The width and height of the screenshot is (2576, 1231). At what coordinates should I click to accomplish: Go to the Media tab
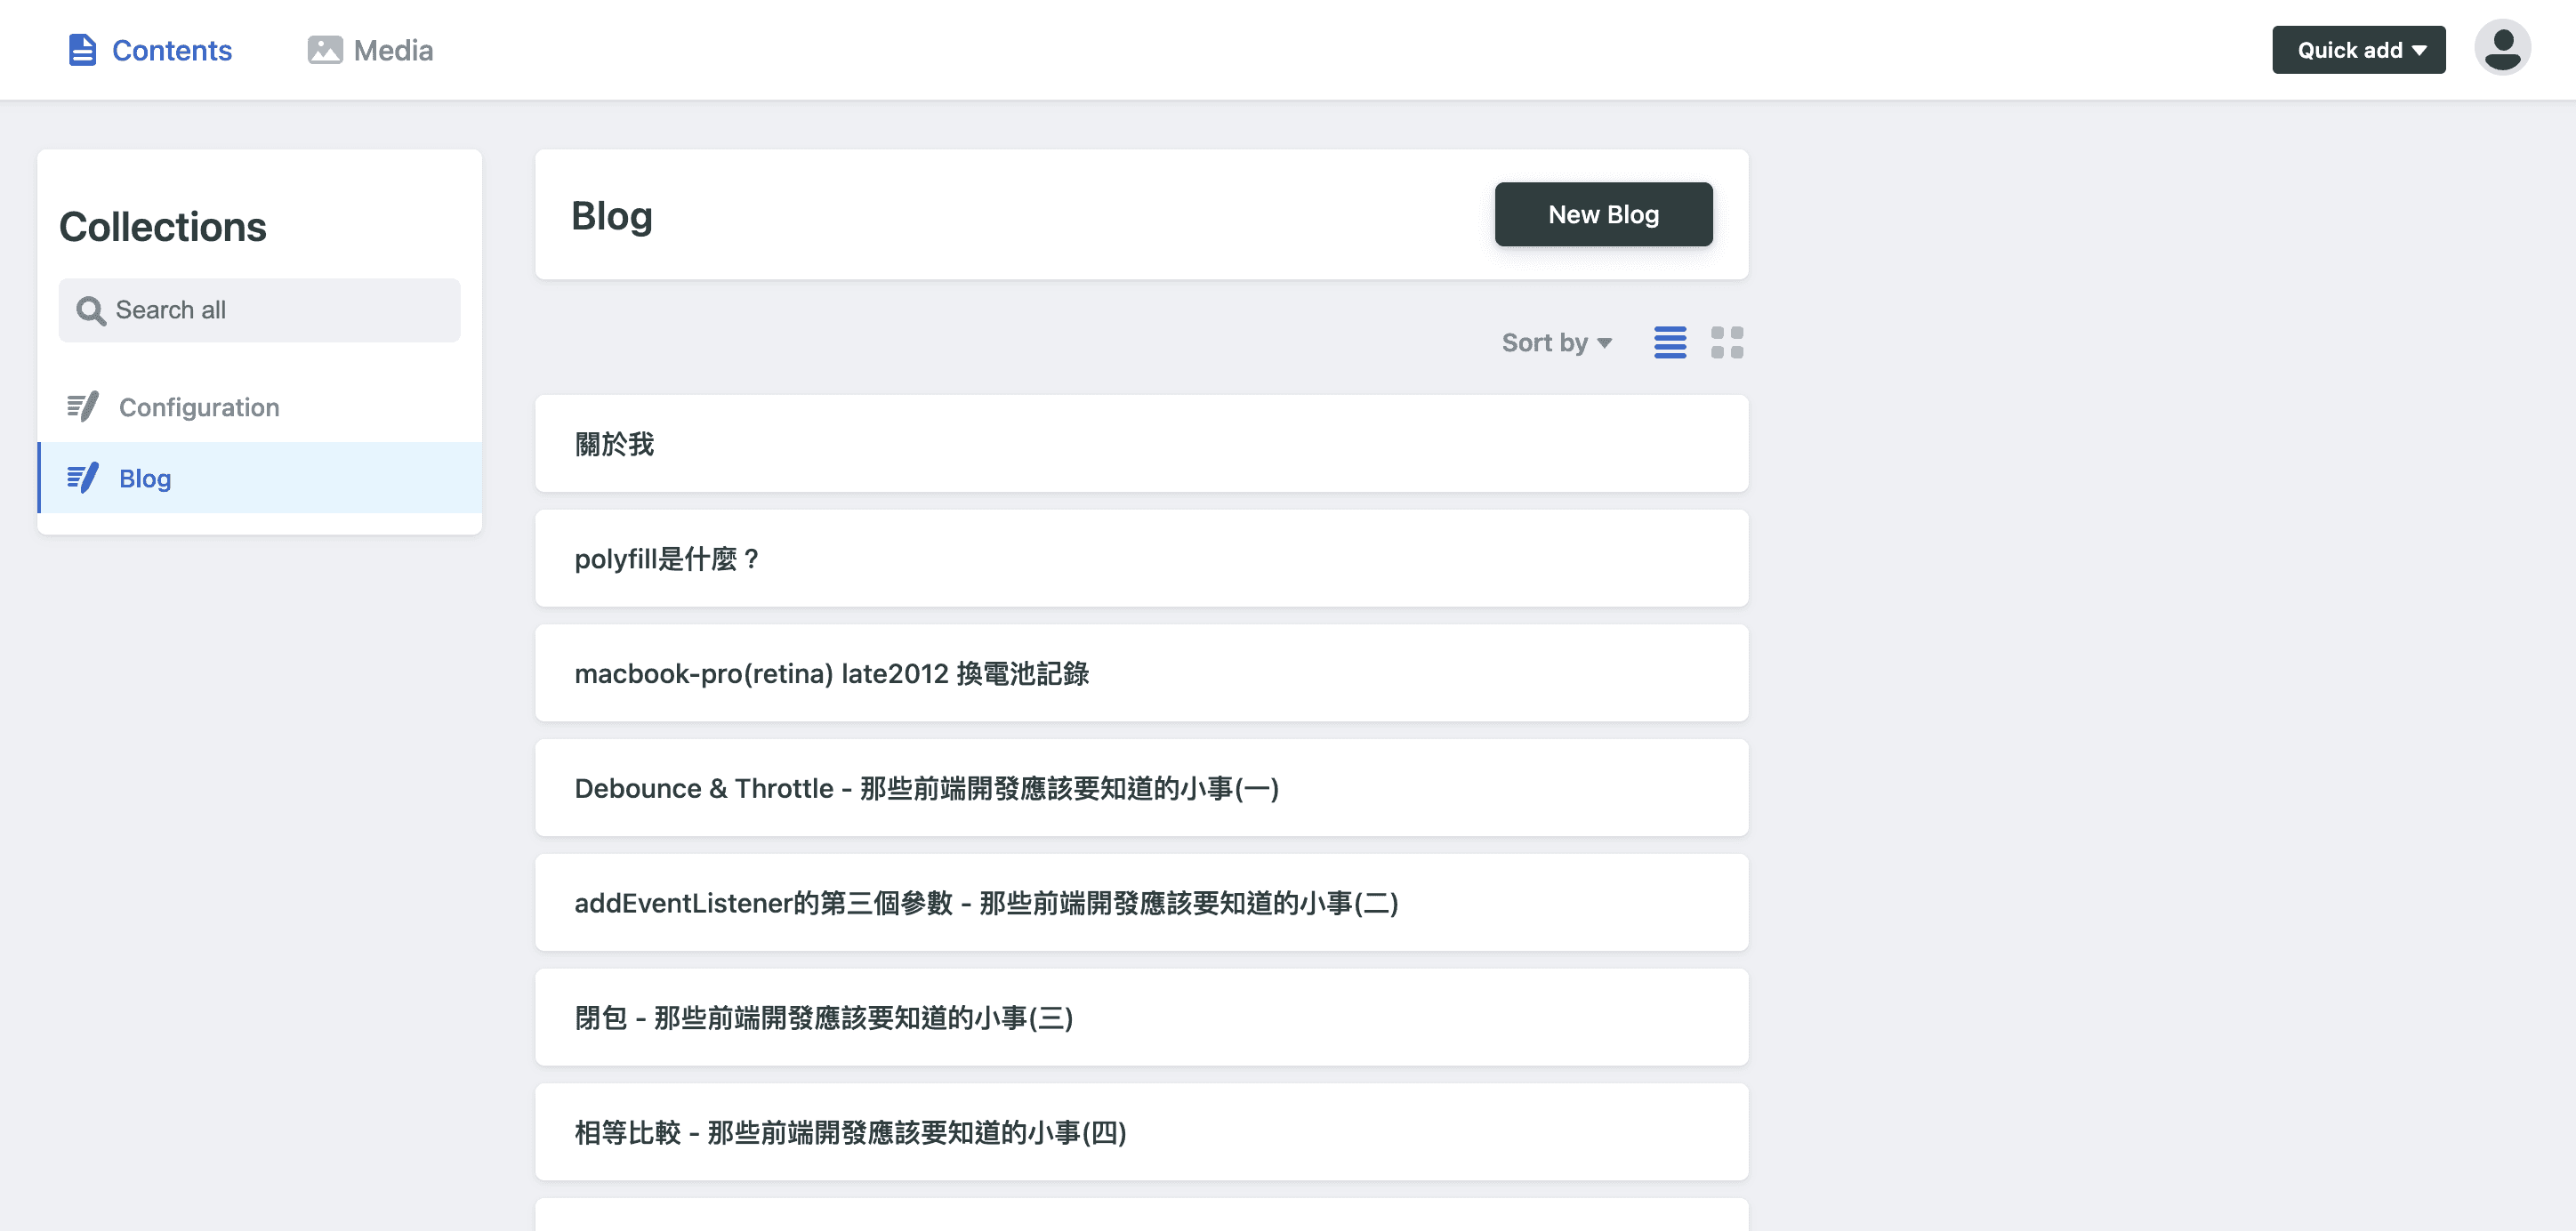(x=392, y=50)
